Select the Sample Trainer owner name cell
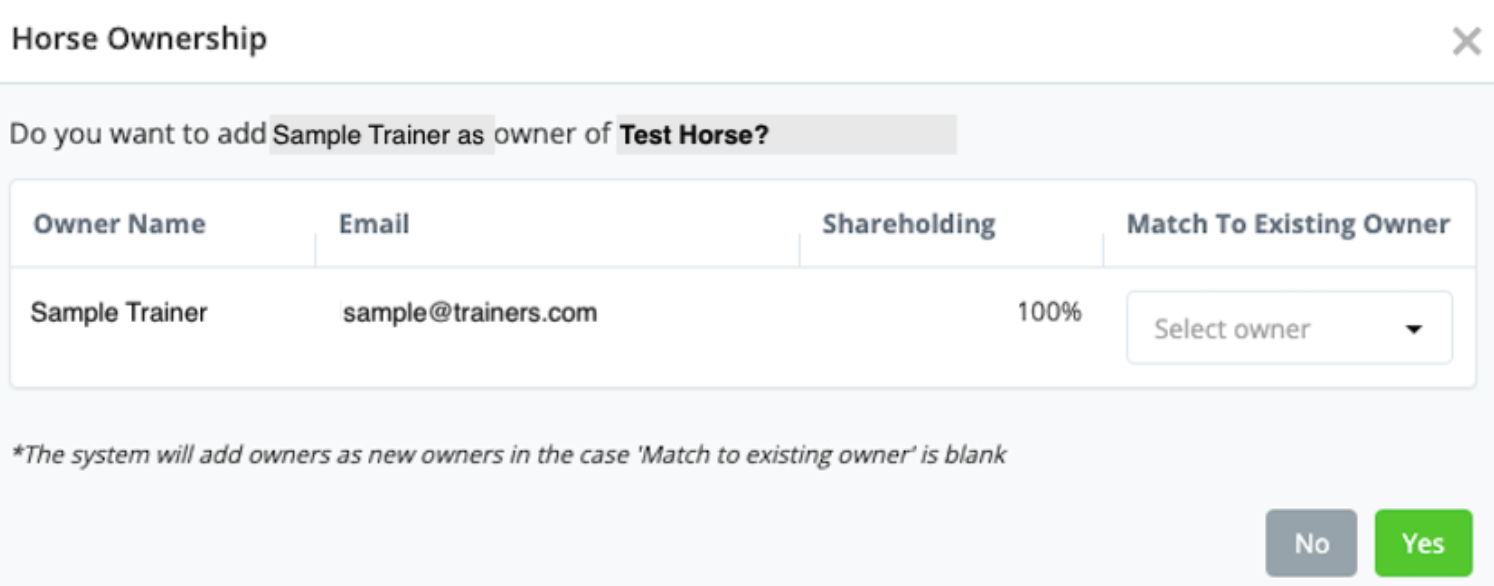 119,313
